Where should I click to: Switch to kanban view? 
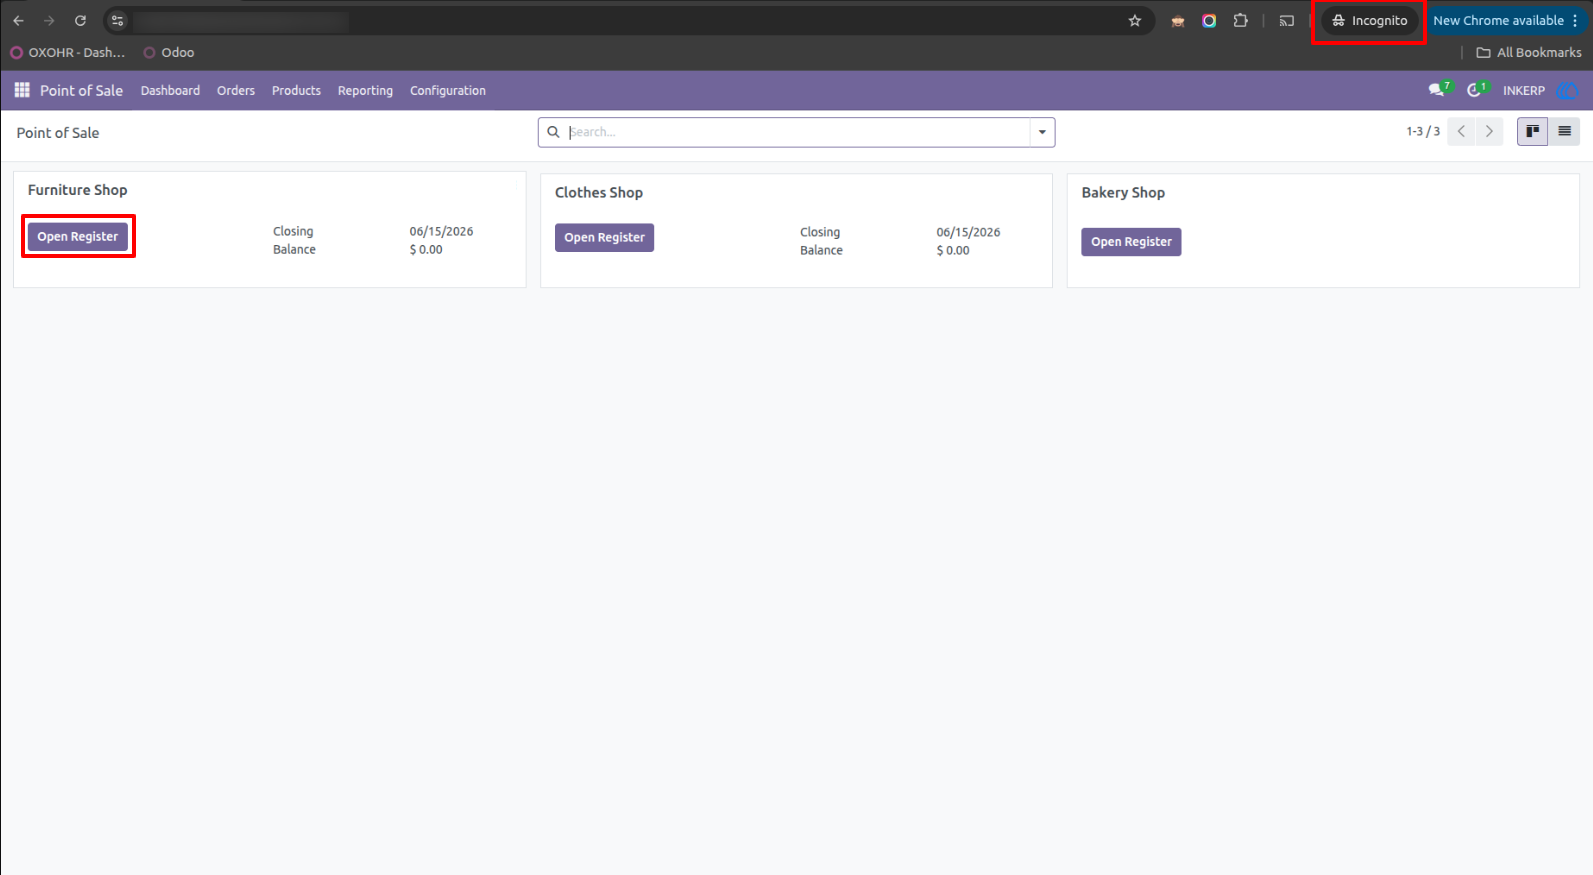point(1532,131)
